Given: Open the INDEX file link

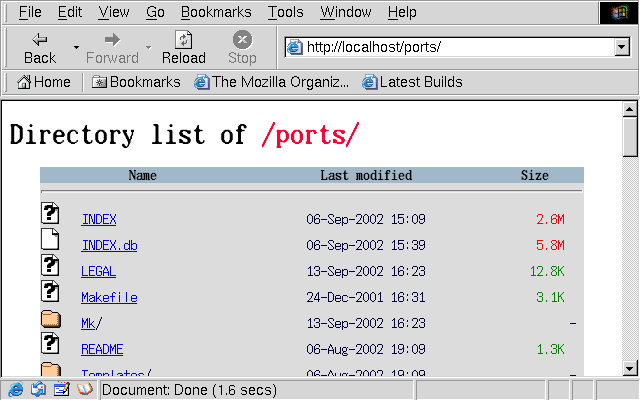Looking at the screenshot, I should (x=99, y=220).
